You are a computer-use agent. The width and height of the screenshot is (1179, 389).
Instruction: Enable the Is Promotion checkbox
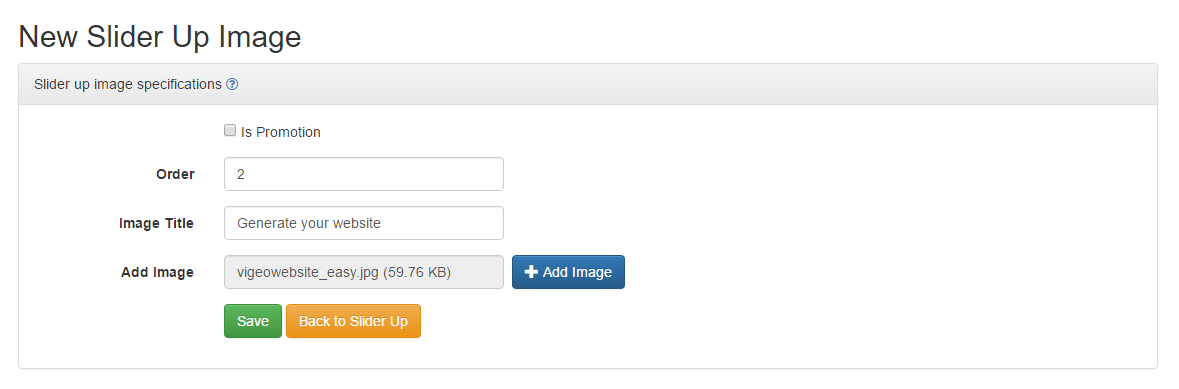[x=230, y=130]
